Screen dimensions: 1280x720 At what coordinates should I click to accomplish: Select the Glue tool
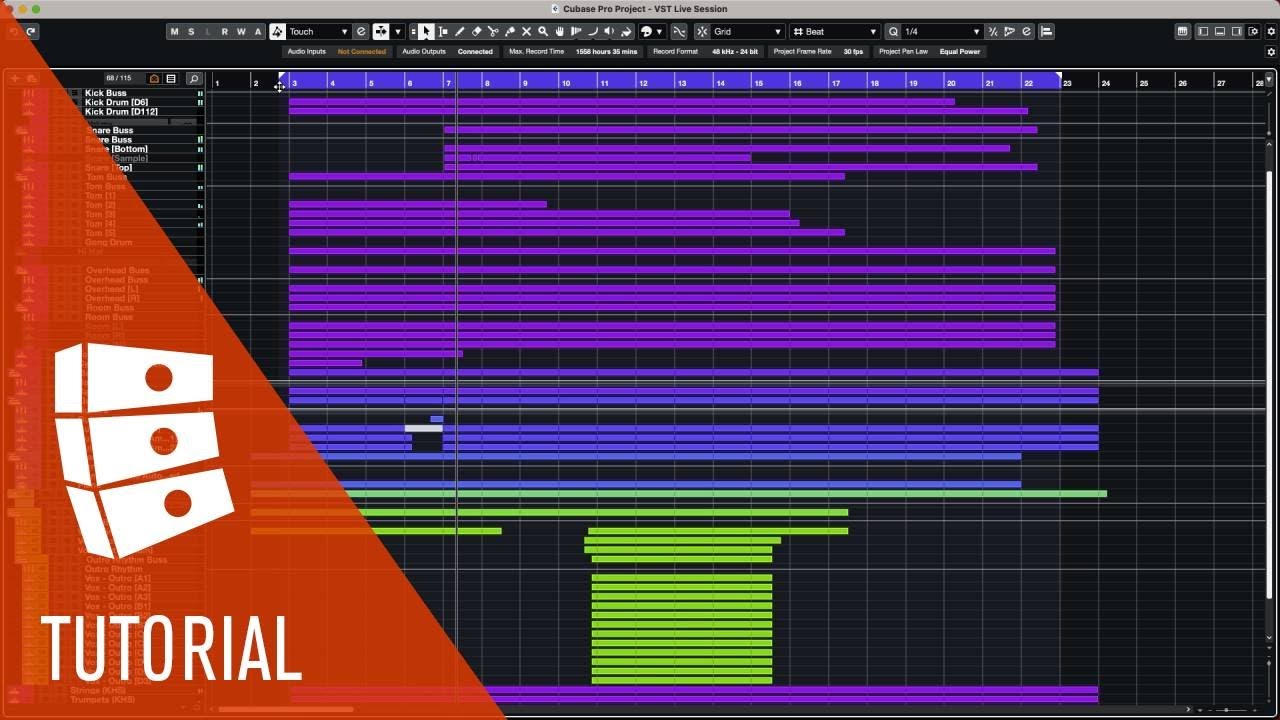510,32
